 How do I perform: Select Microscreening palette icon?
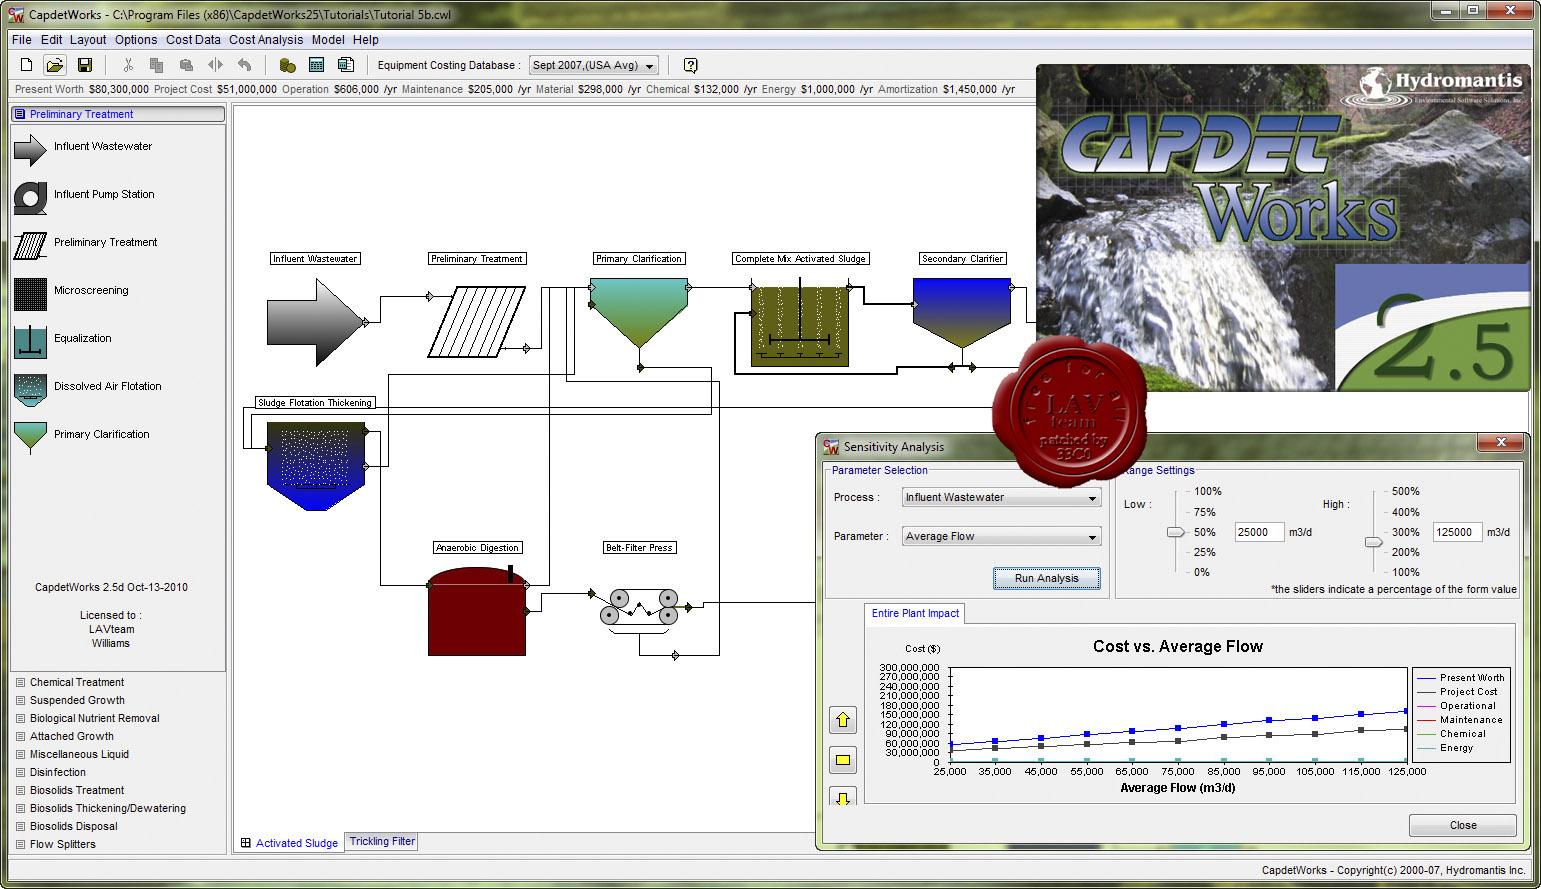[x=31, y=294]
